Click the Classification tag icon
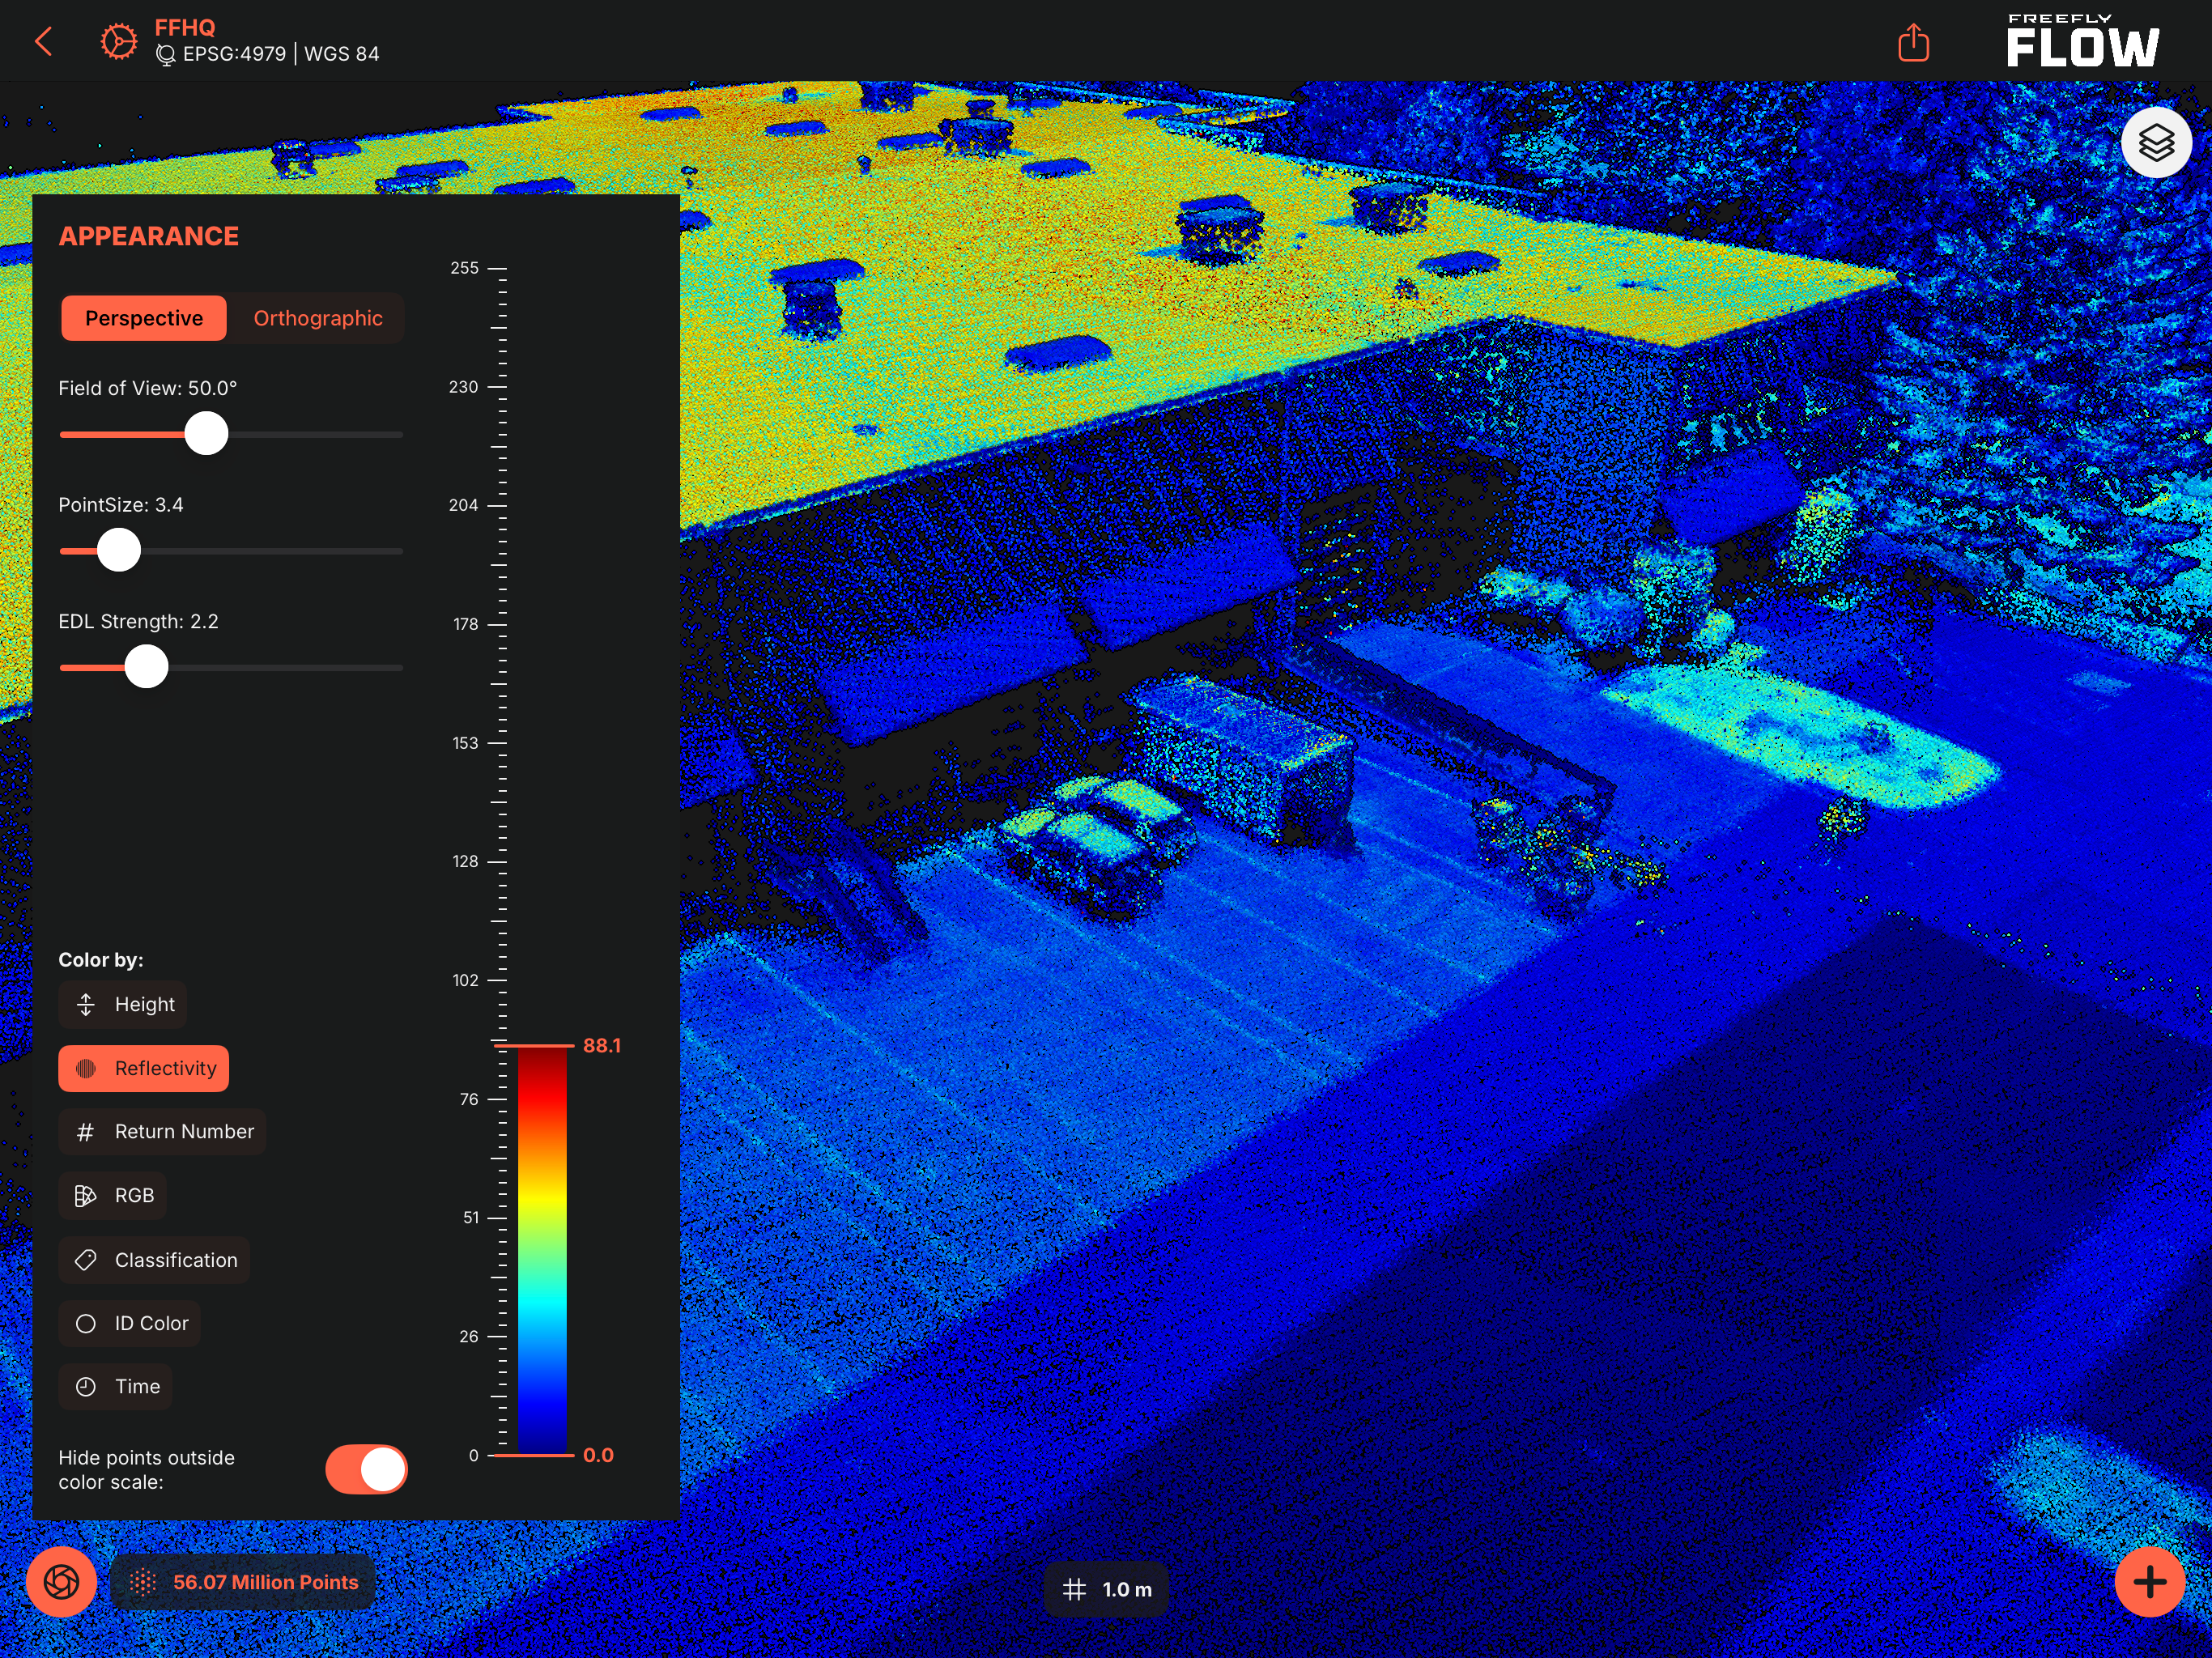Screen dimensions: 2212x1658 pyautogui.click(x=86, y=1260)
